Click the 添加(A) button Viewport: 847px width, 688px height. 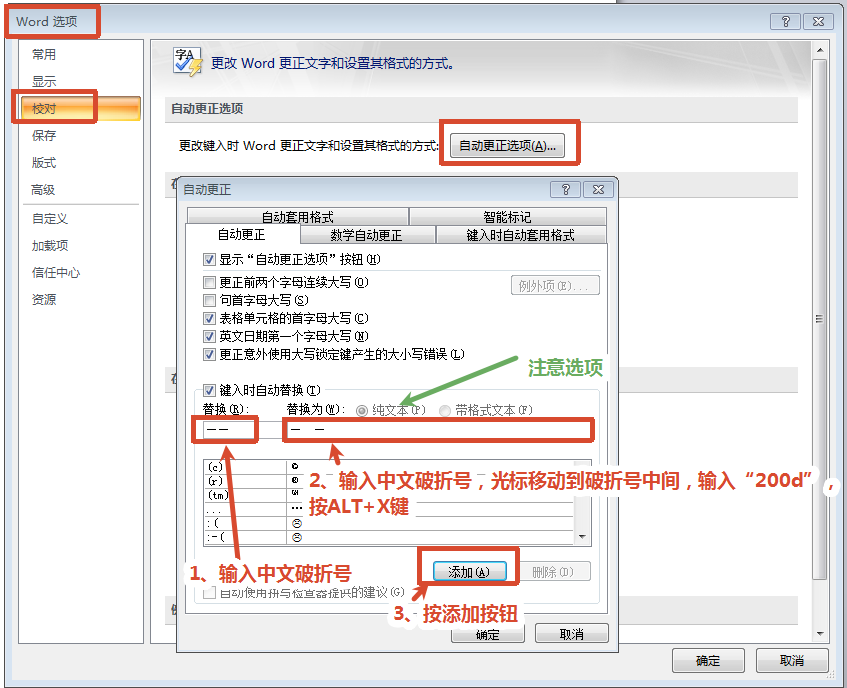(469, 572)
